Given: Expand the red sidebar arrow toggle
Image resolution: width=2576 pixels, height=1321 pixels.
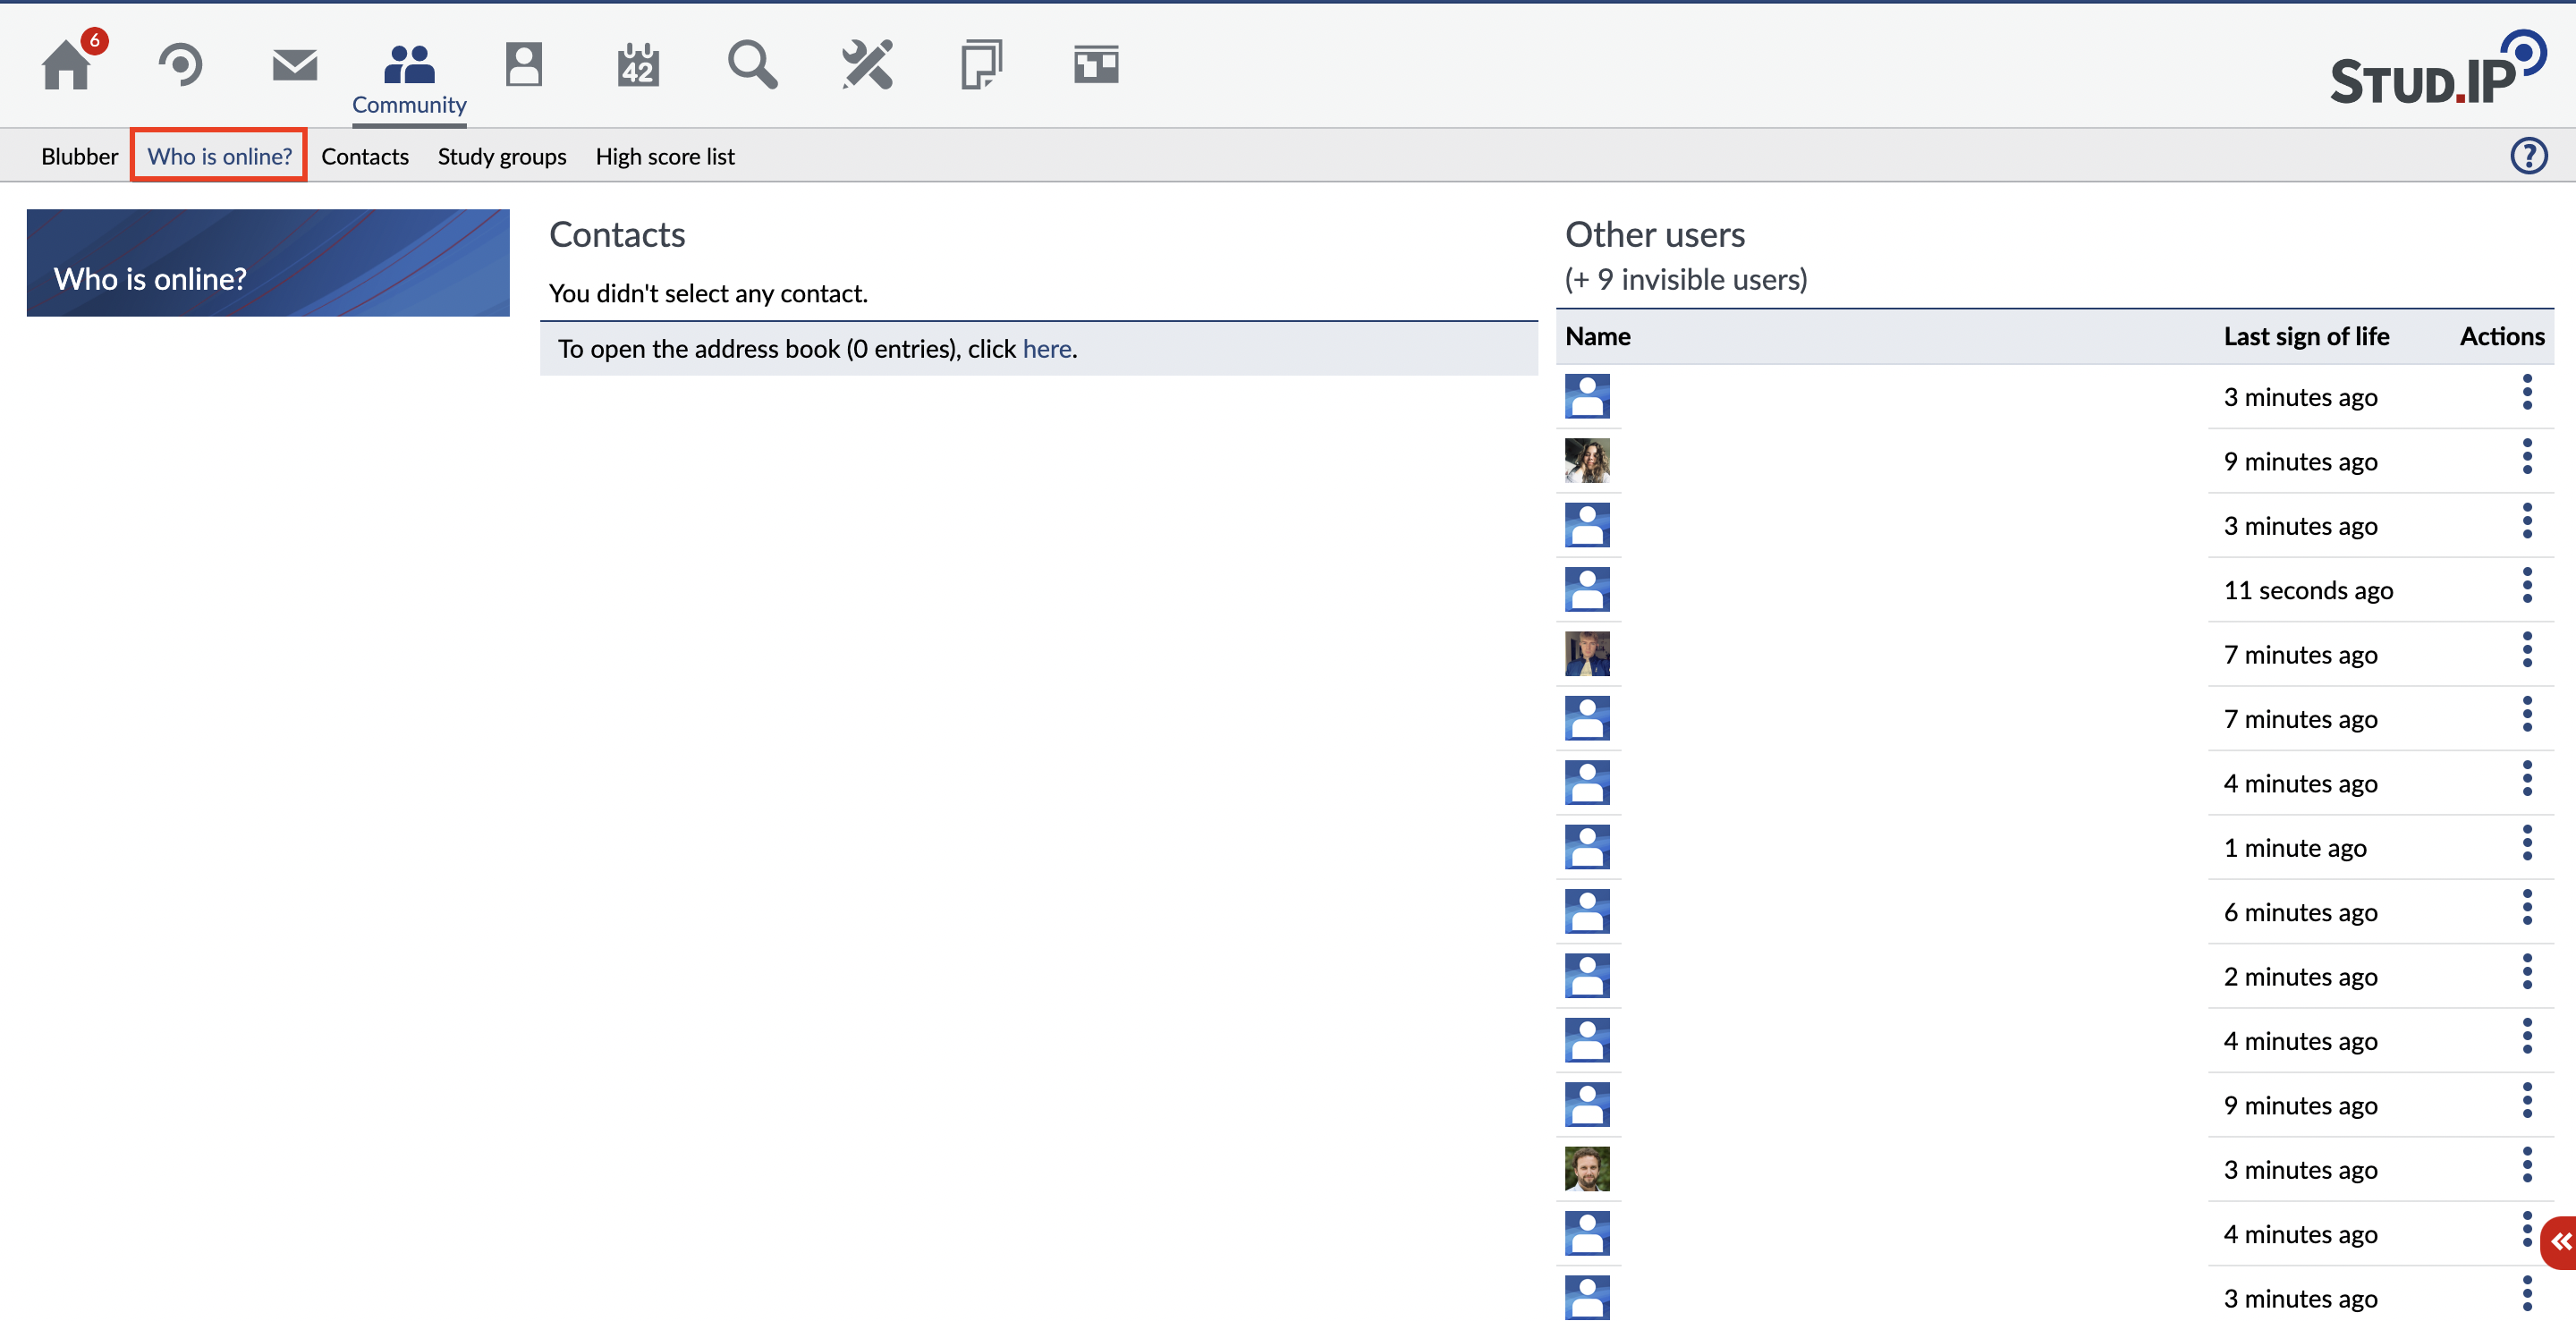Looking at the screenshot, I should (2560, 1242).
